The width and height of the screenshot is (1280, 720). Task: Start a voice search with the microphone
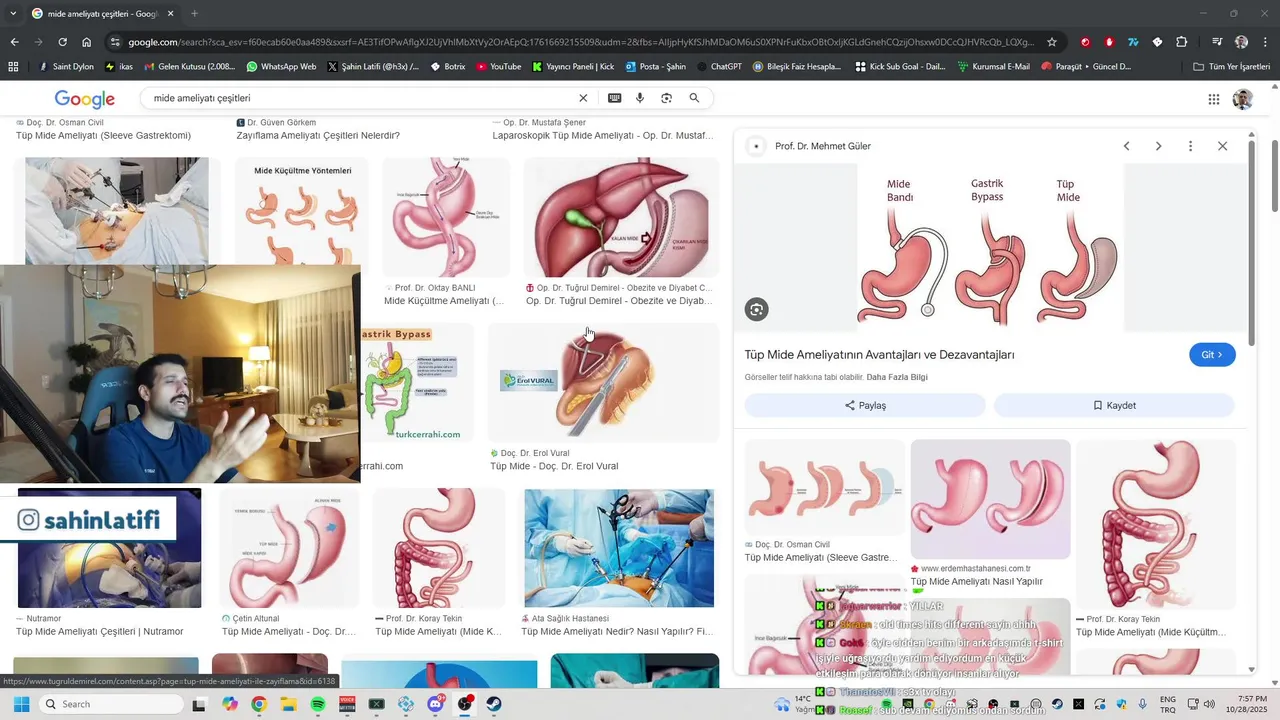(640, 98)
